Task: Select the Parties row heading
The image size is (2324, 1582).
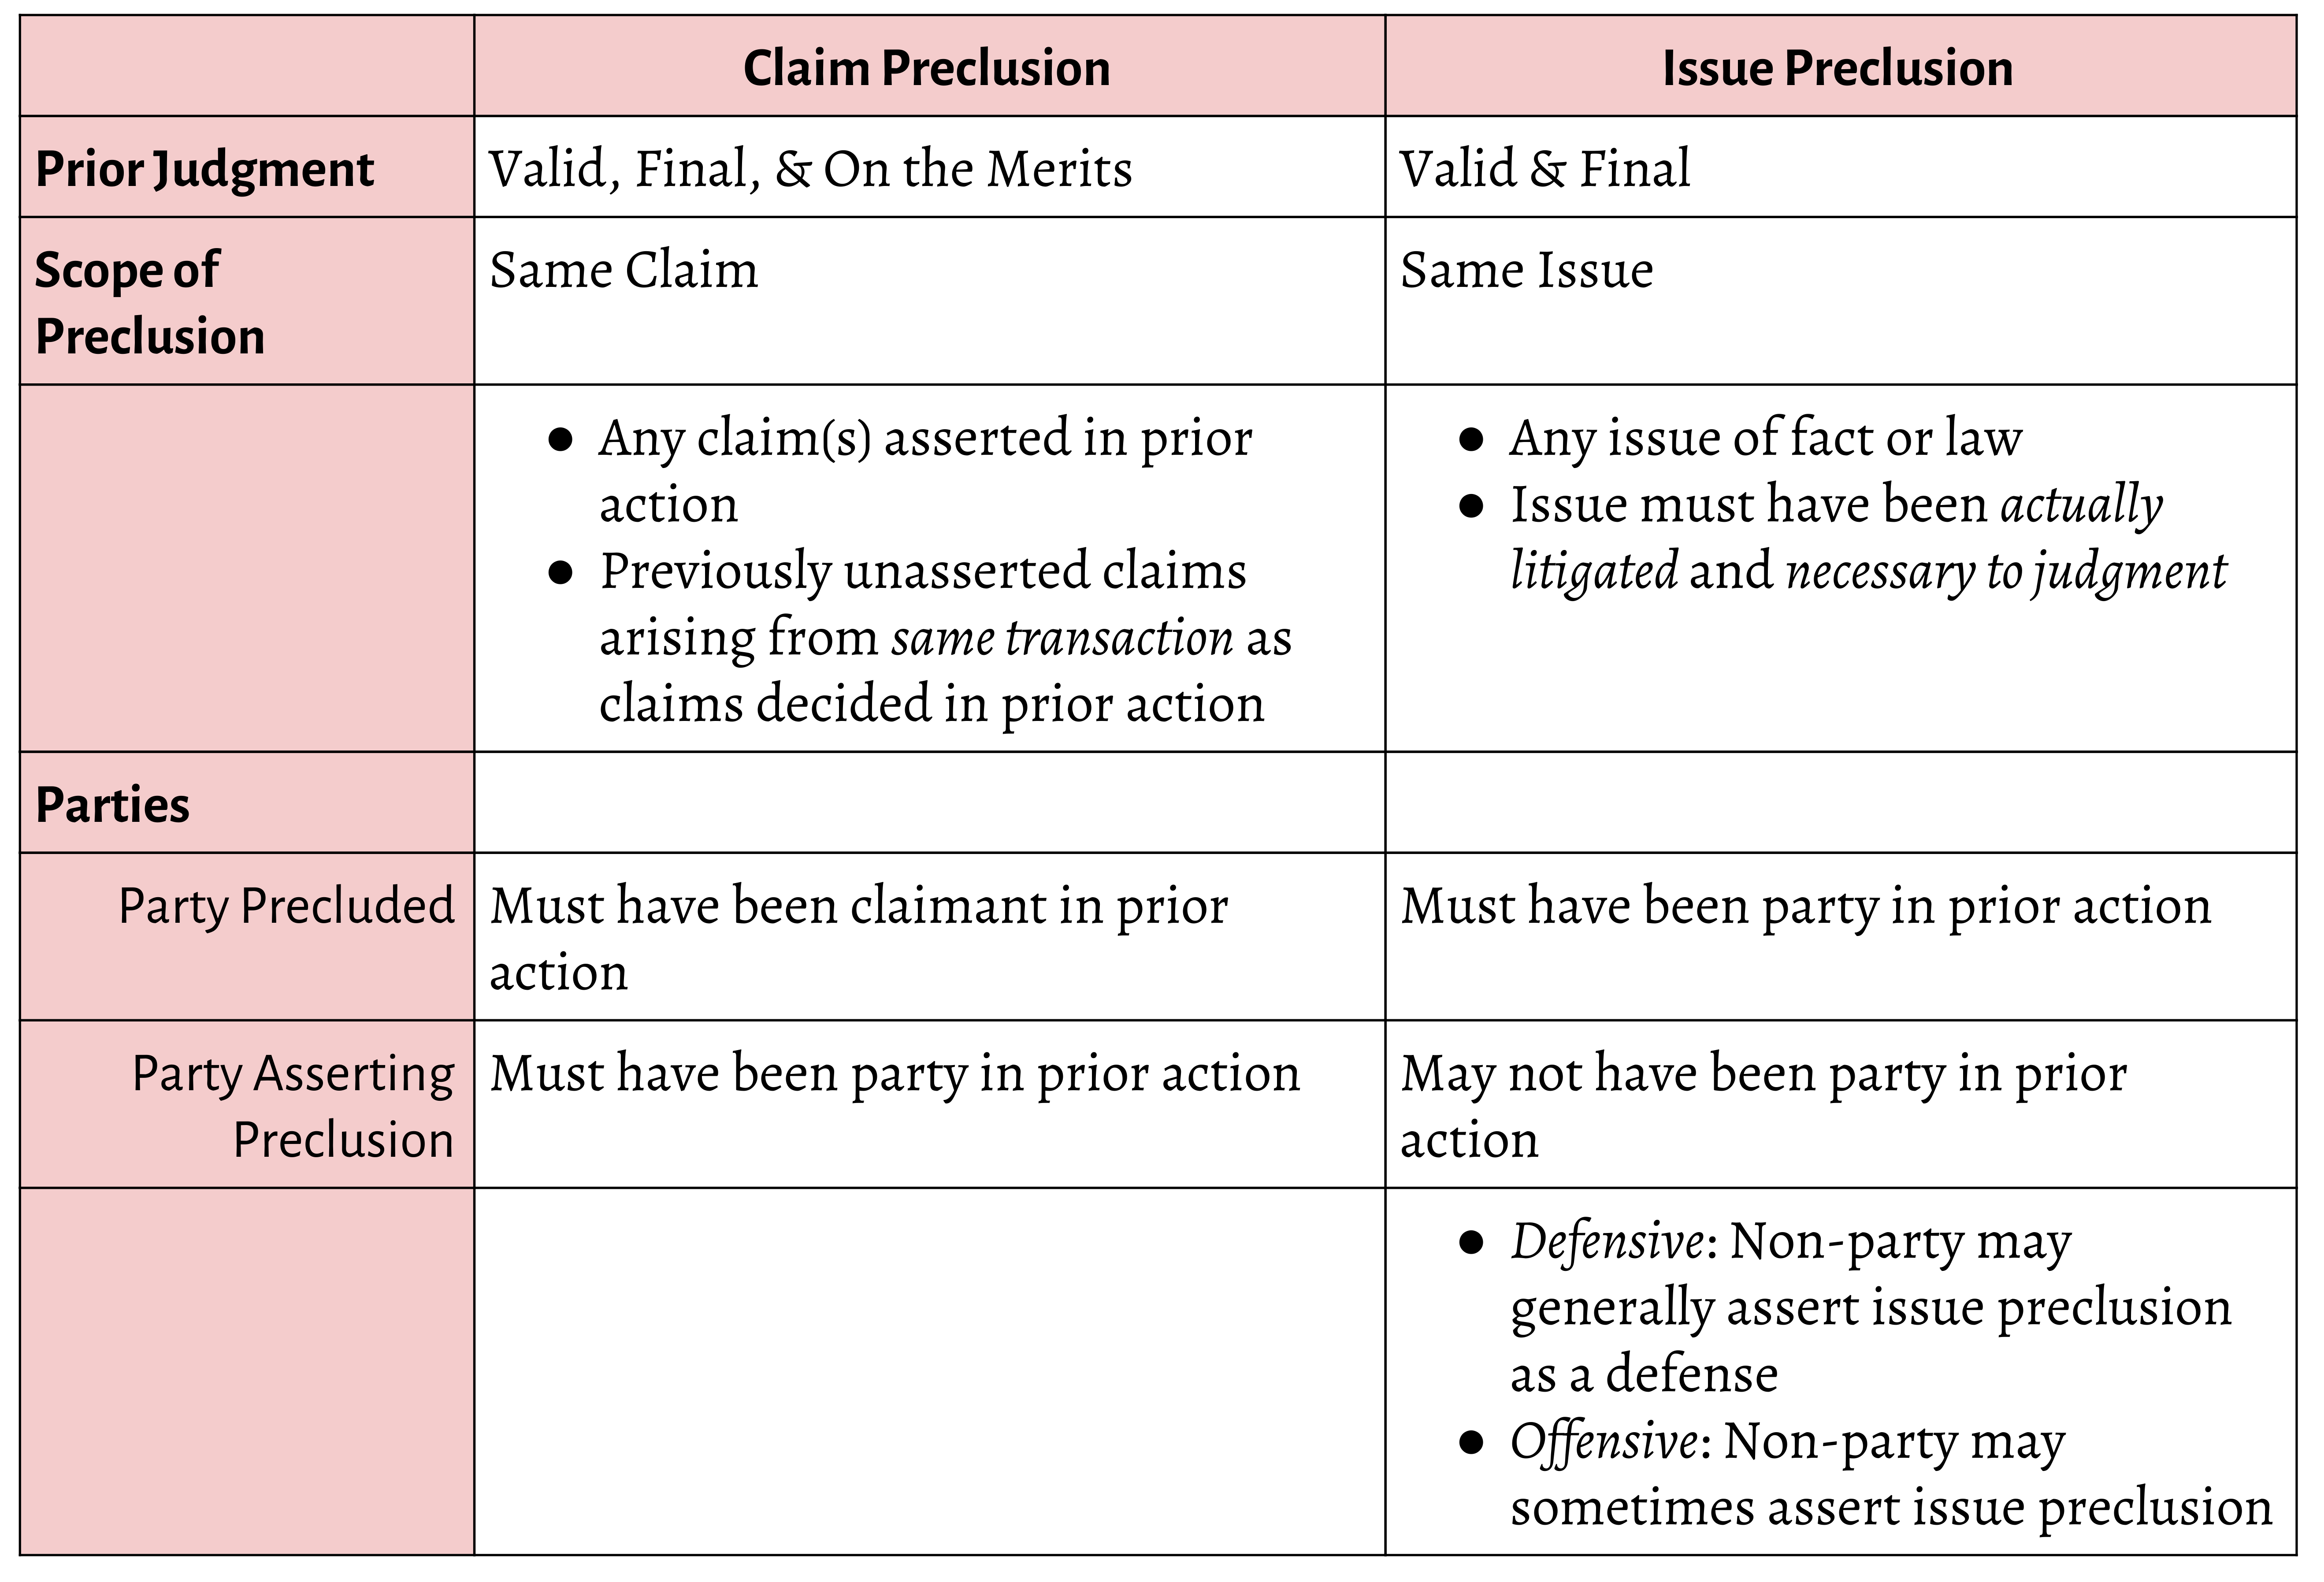Action: [112, 804]
